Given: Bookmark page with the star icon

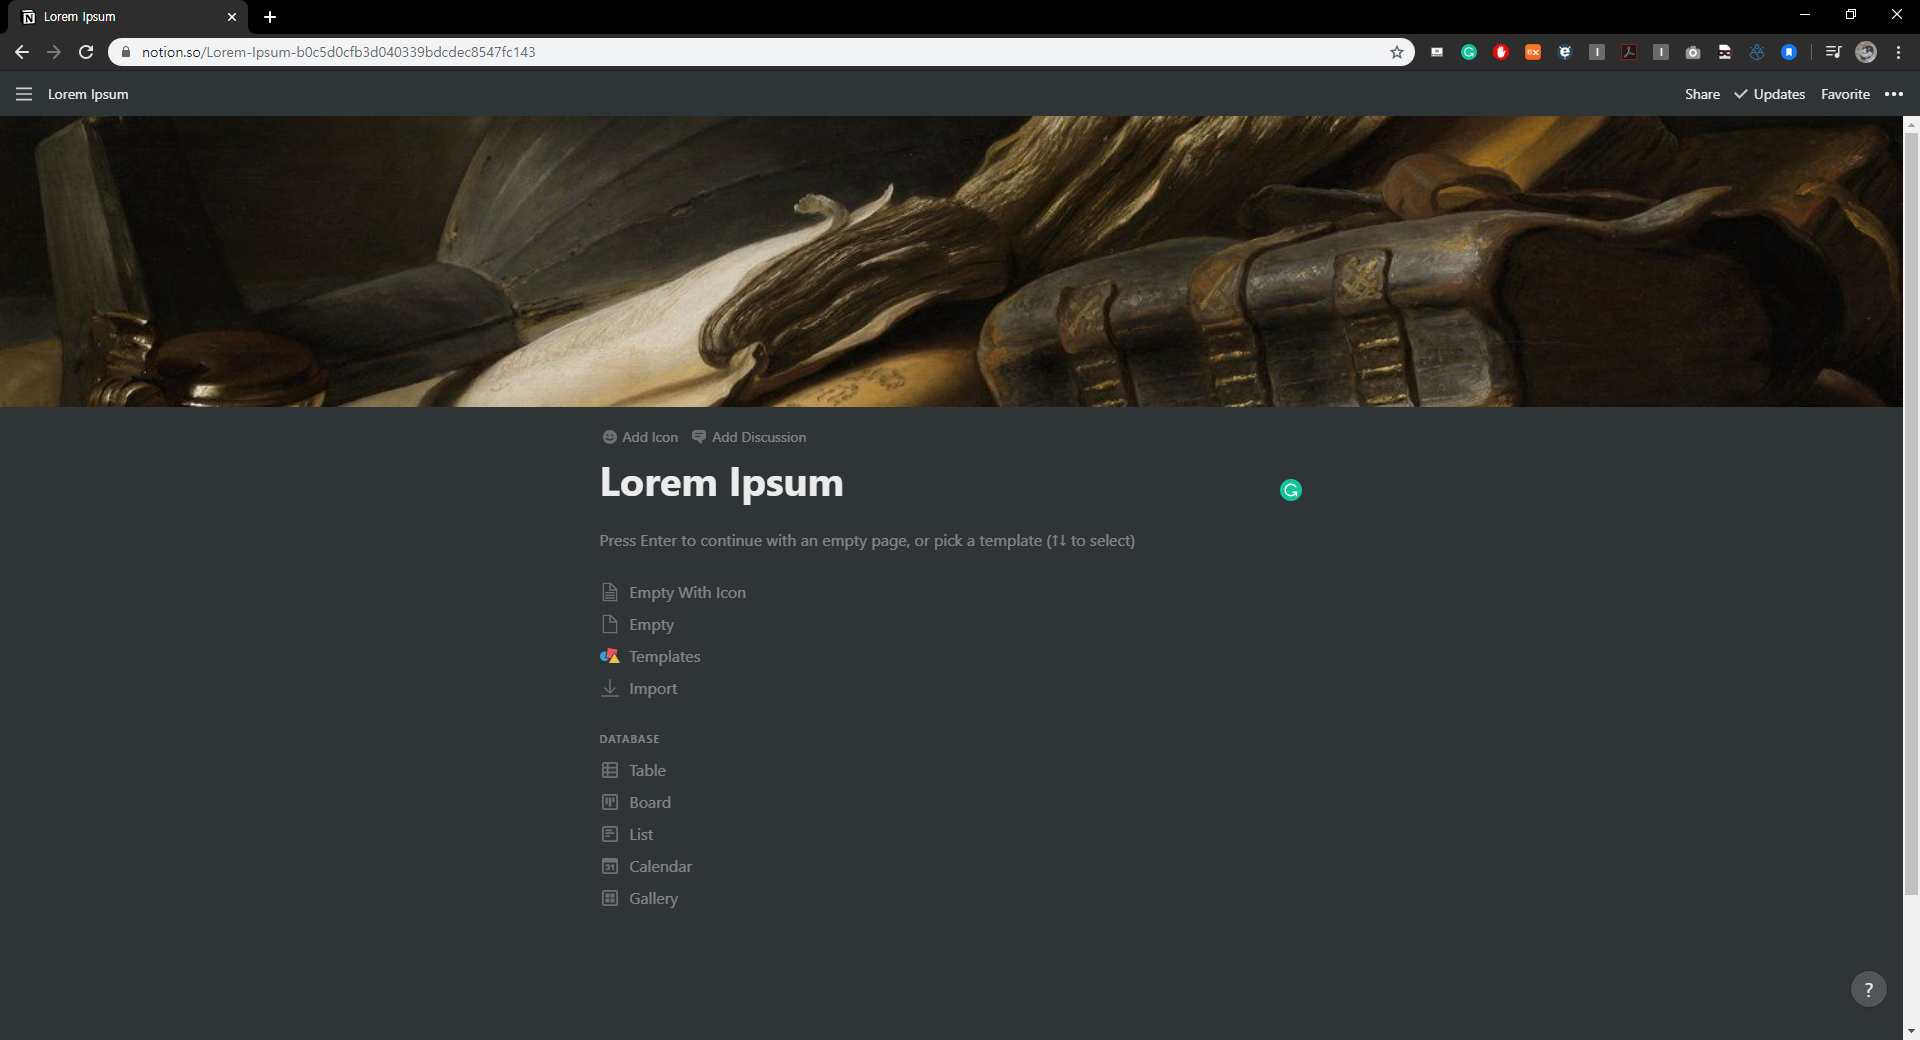Looking at the screenshot, I should [1397, 52].
